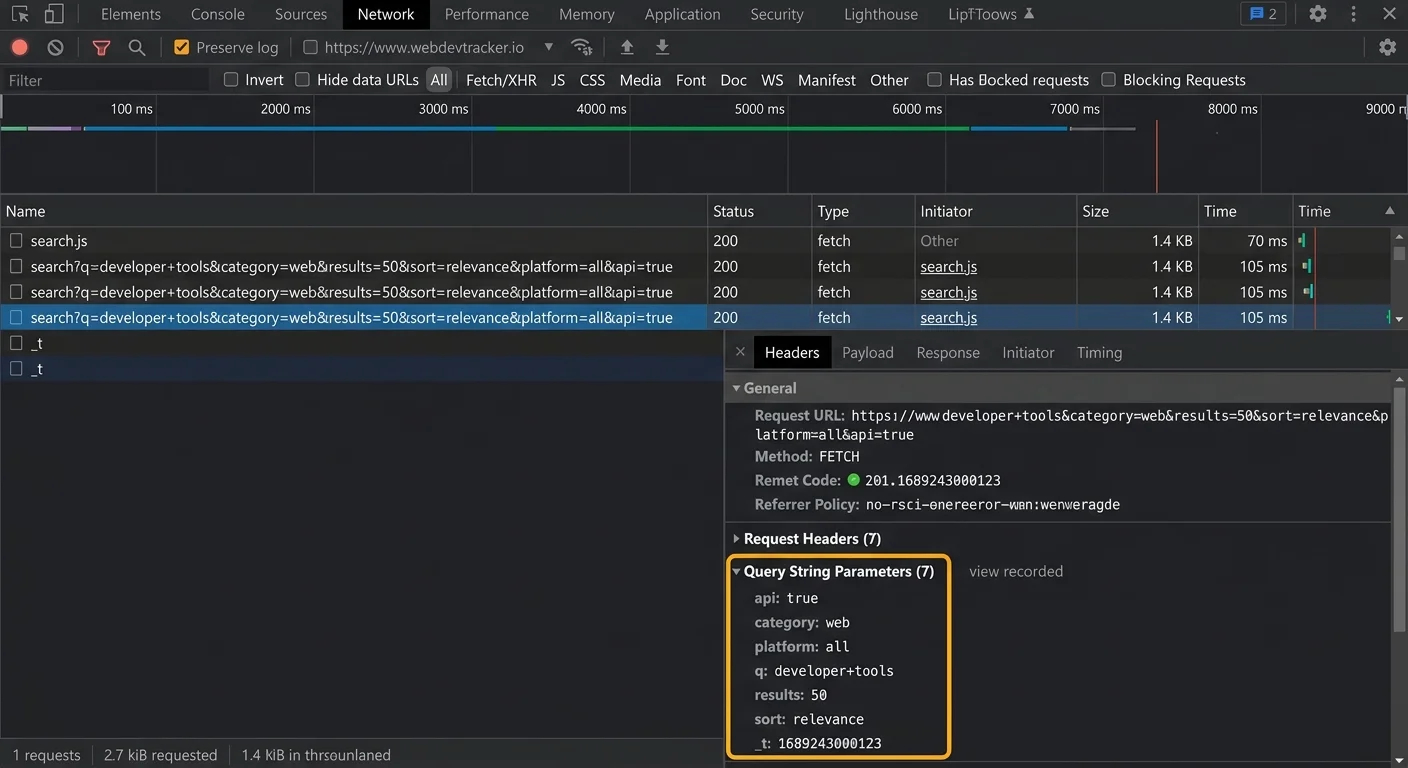This screenshot has width=1408, height=768.
Task: Select the search.js request row
Action: point(353,241)
